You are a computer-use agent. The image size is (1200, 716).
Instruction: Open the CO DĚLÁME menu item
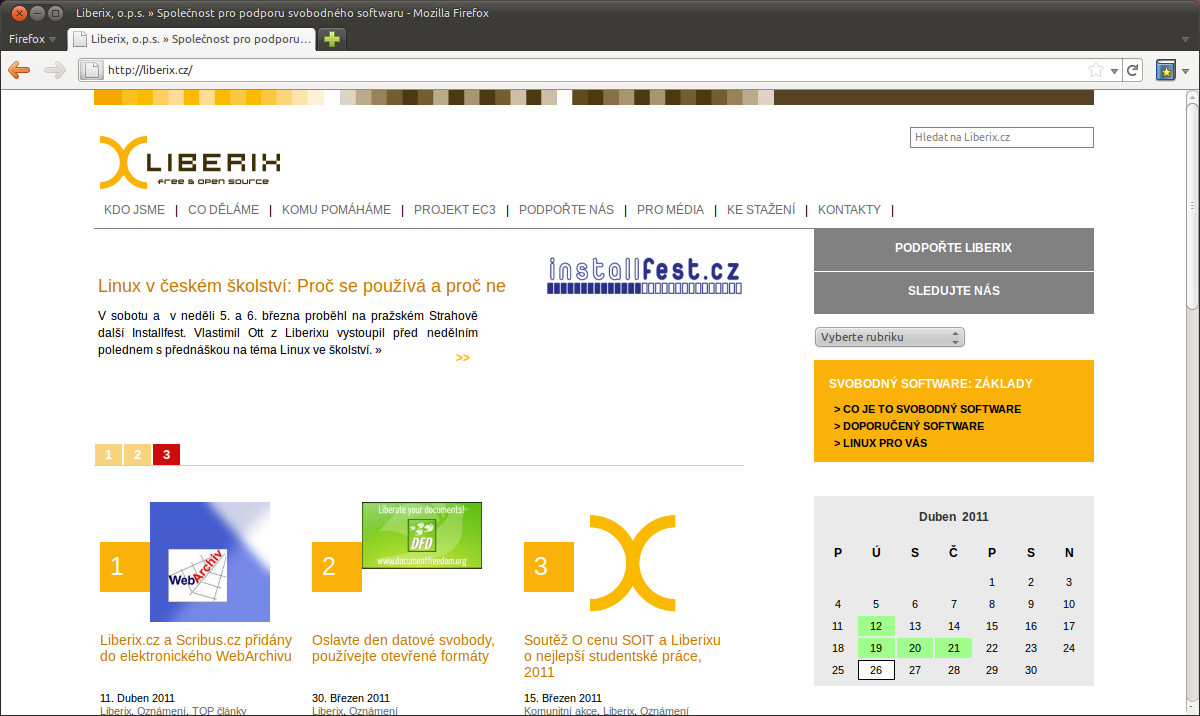point(223,210)
